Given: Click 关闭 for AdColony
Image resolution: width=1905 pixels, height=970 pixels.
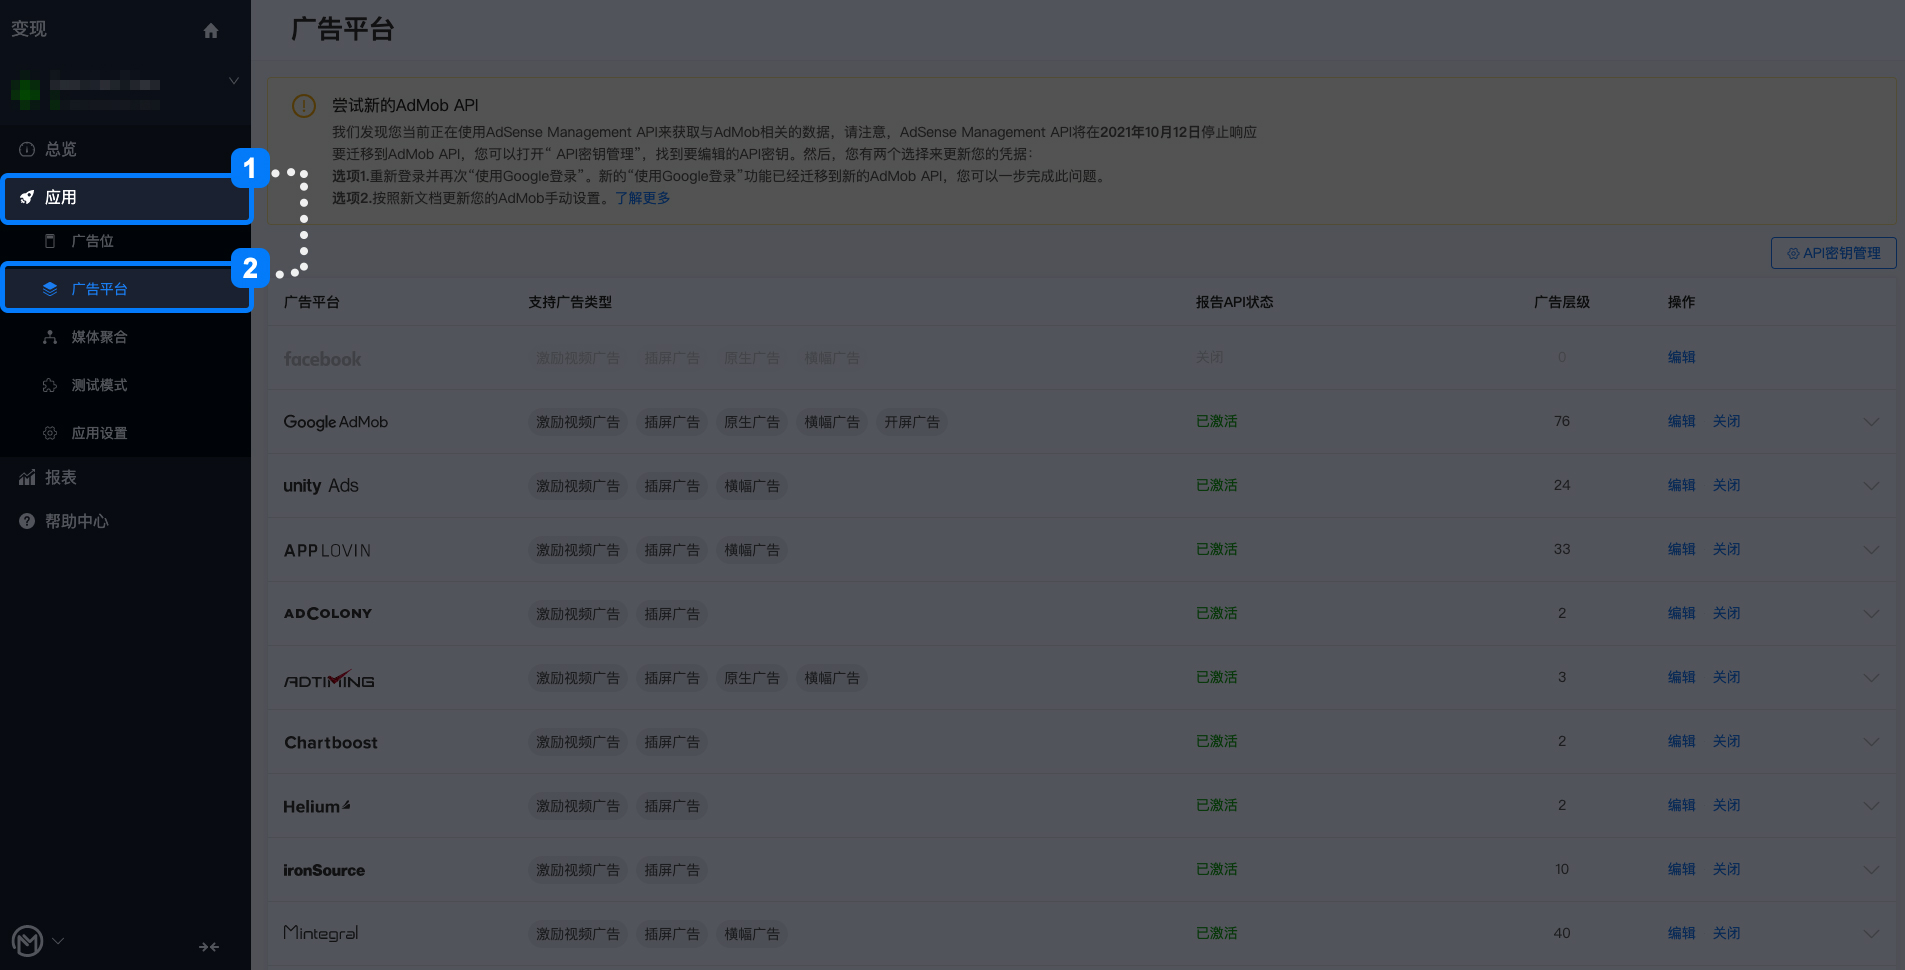Looking at the screenshot, I should pos(1726,613).
